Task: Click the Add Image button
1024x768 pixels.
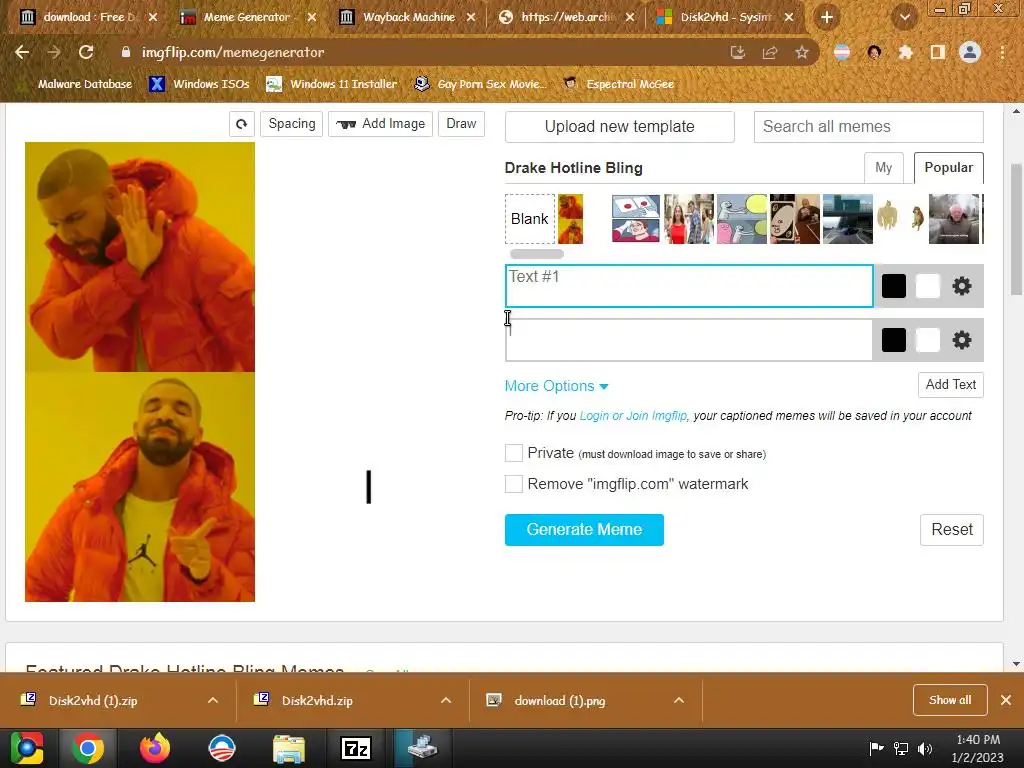Action: (x=380, y=124)
